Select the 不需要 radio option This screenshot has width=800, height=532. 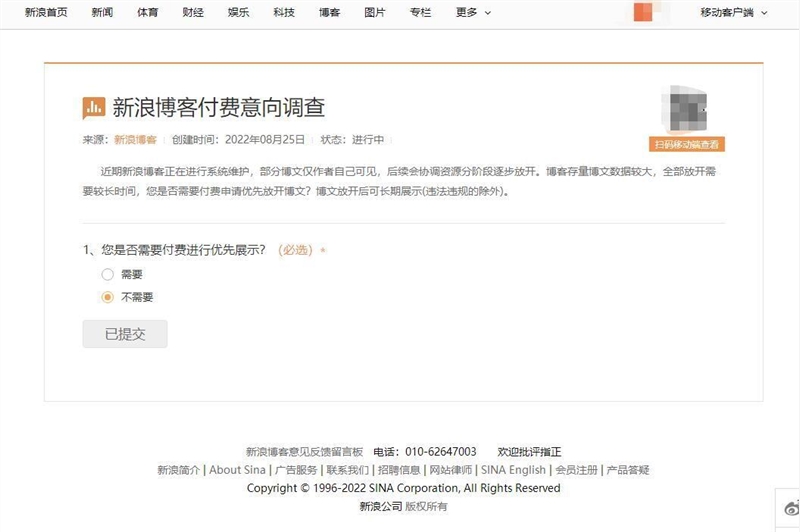pos(107,297)
